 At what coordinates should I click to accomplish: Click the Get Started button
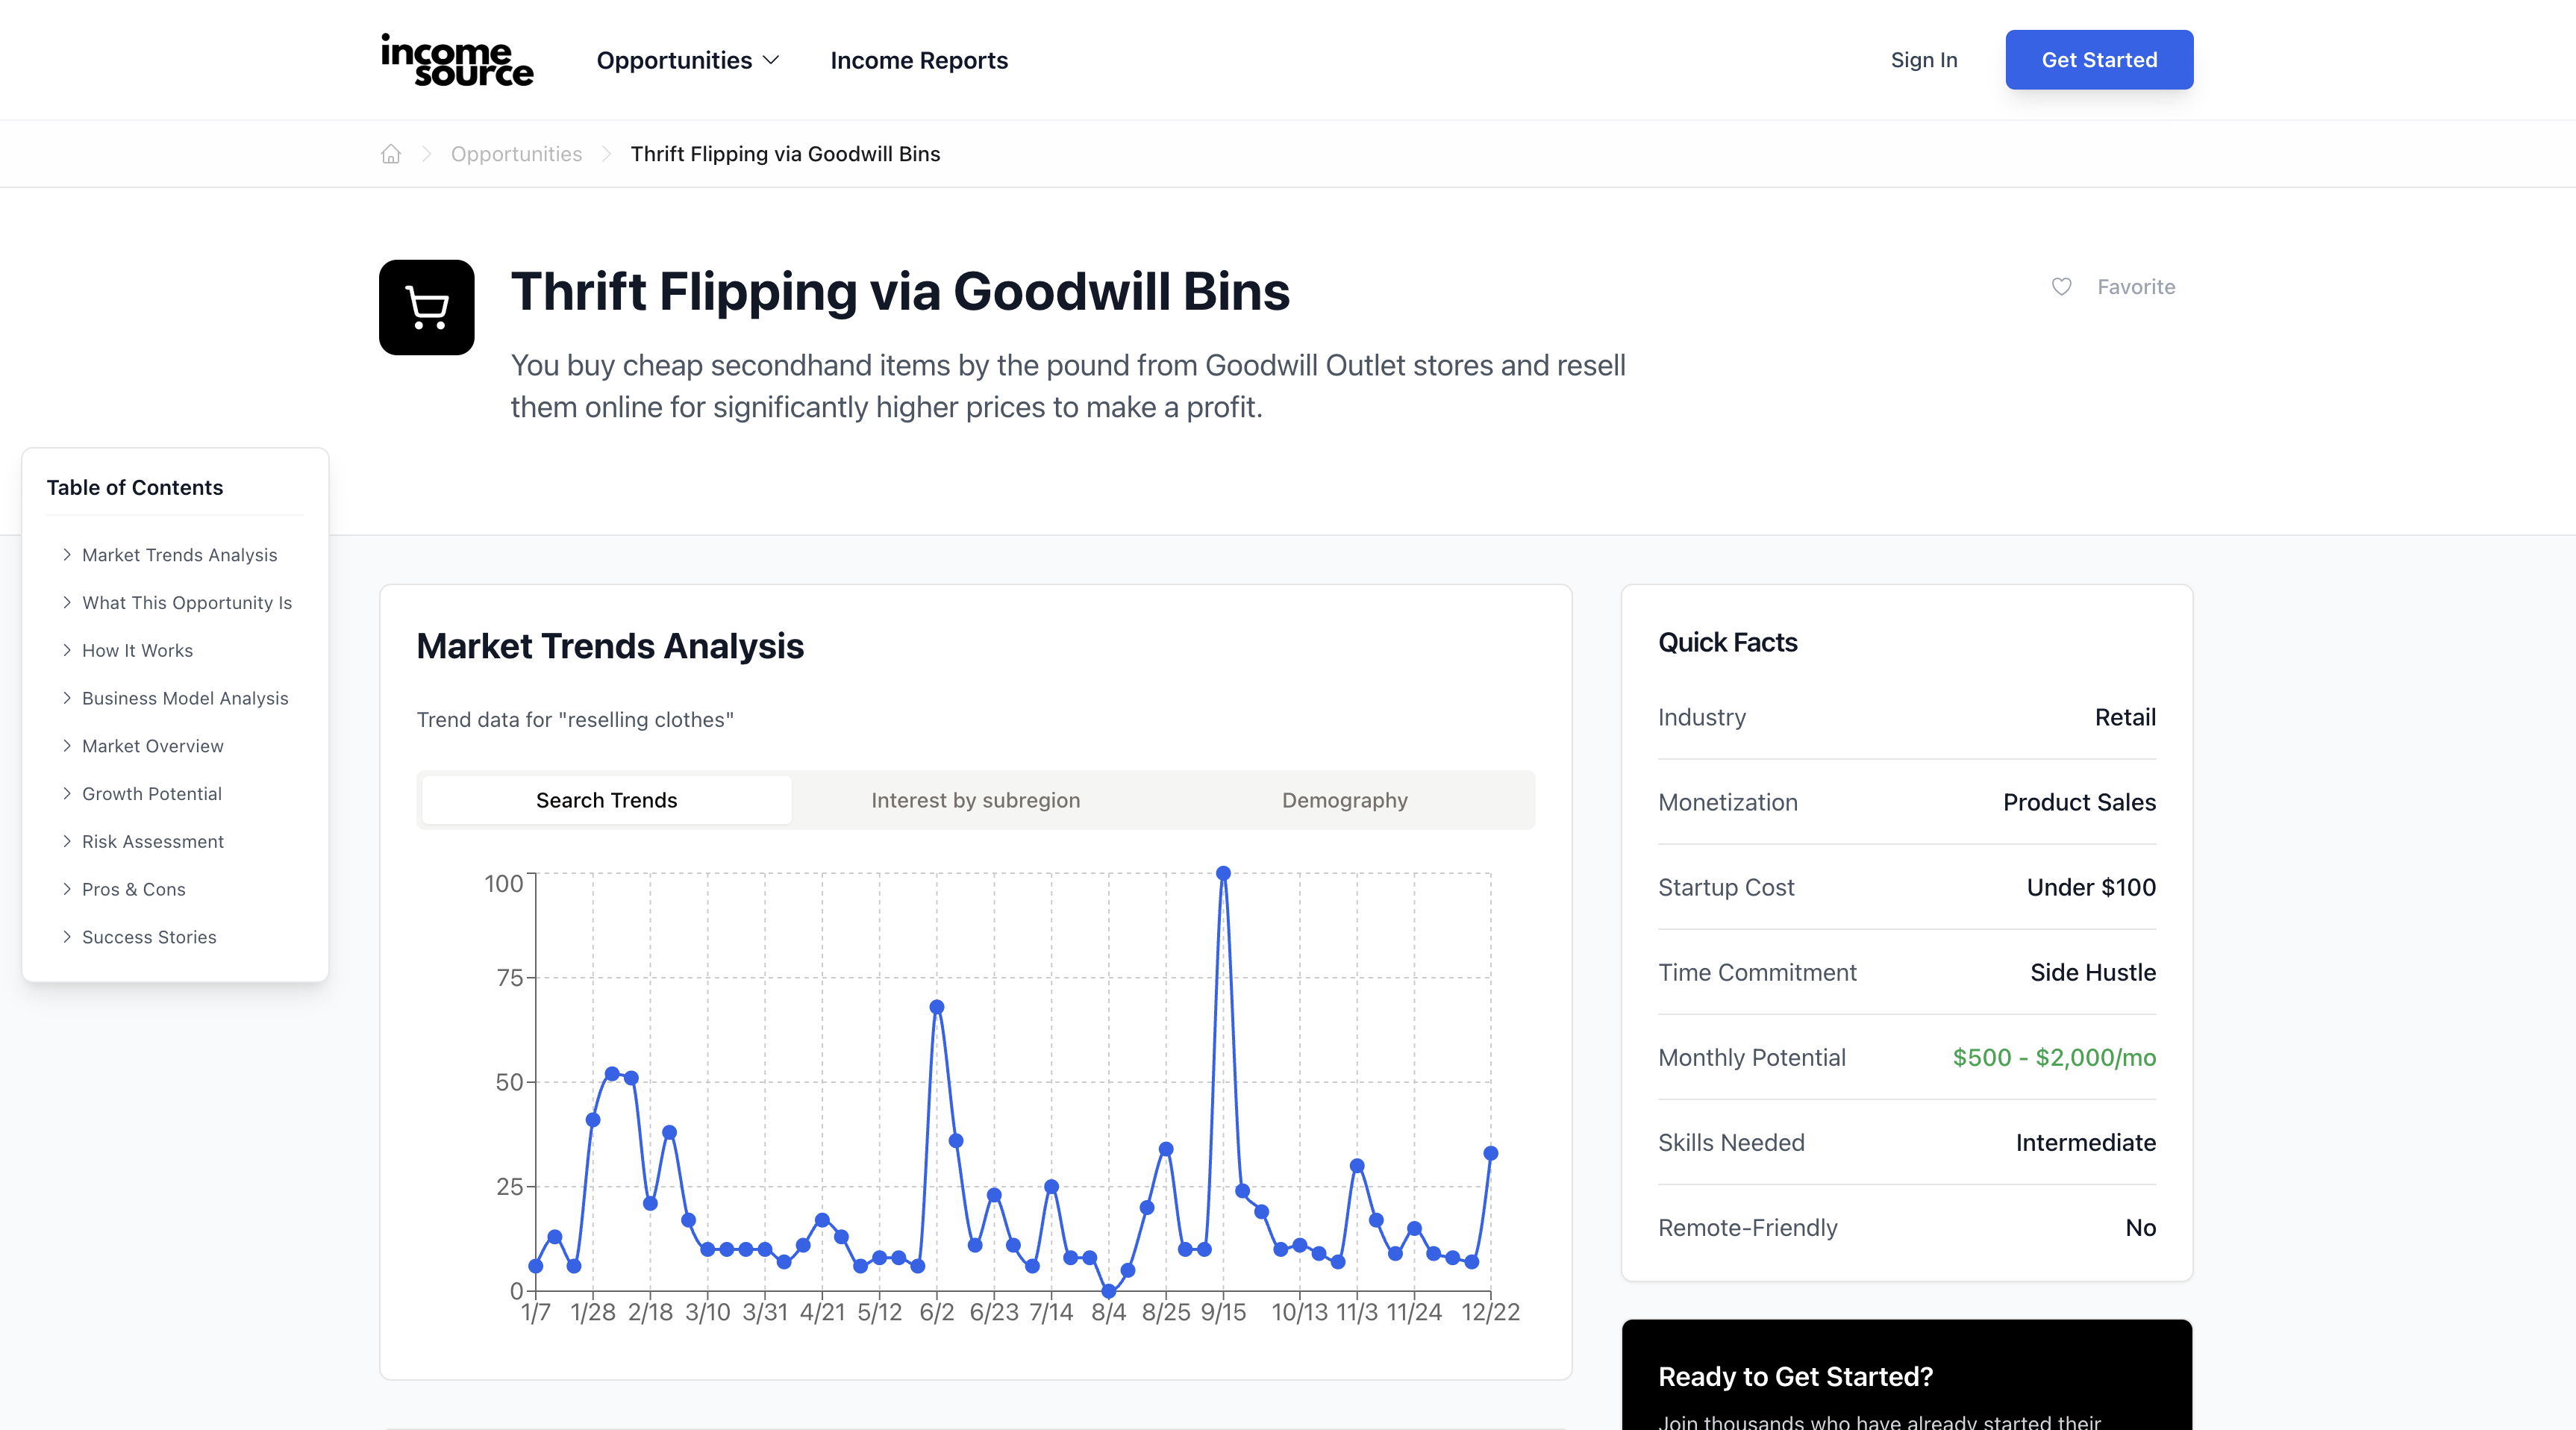pos(2099,60)
